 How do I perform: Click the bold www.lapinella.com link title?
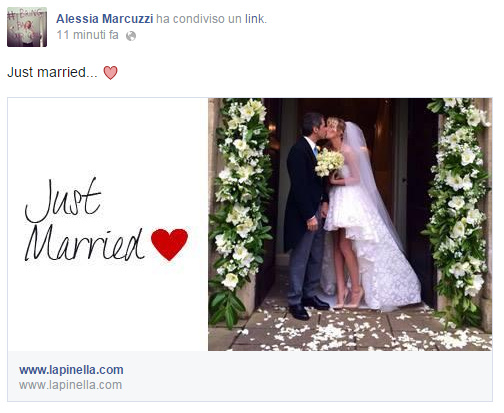click(71, 370)
